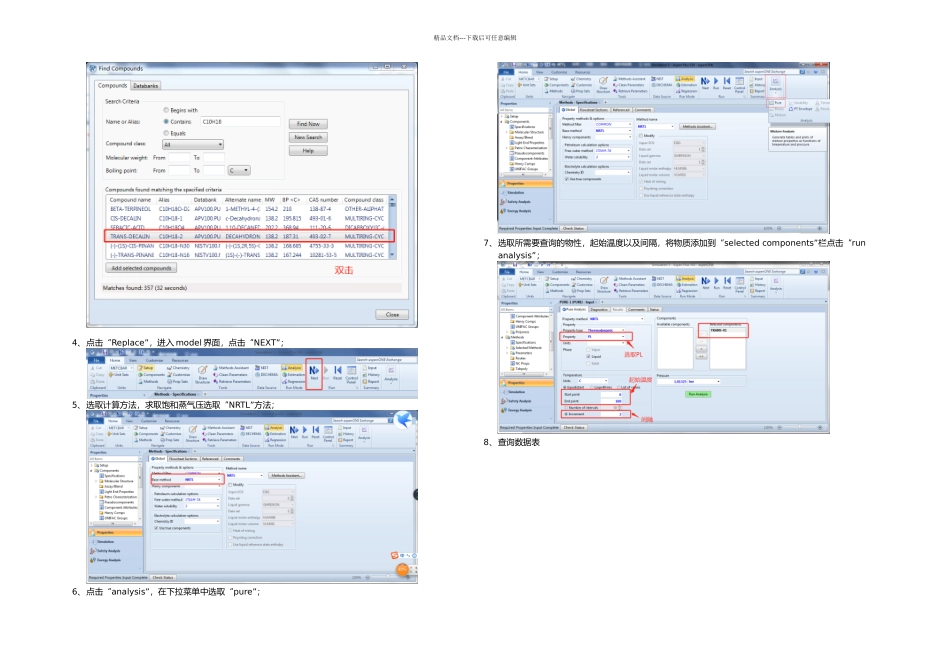Click Clean Parameters in Pure Analysis window ribbon
This screenshot has height=672, width=950.
click(631, 284)
